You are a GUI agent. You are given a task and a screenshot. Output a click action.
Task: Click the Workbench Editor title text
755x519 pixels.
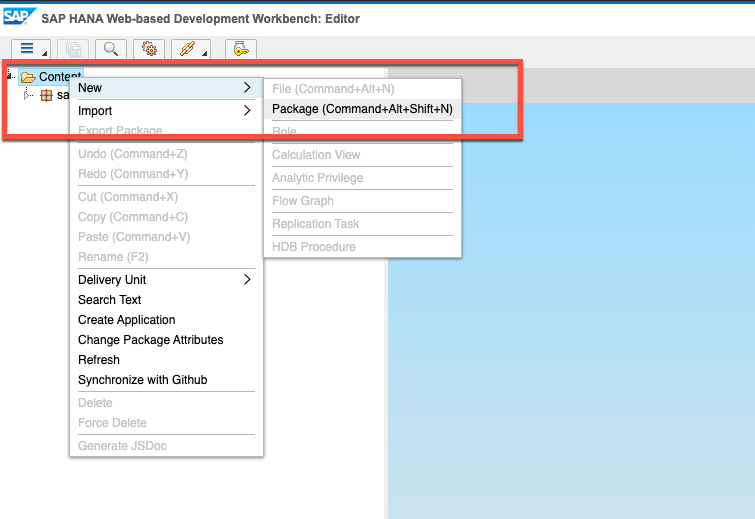point(200,19)
